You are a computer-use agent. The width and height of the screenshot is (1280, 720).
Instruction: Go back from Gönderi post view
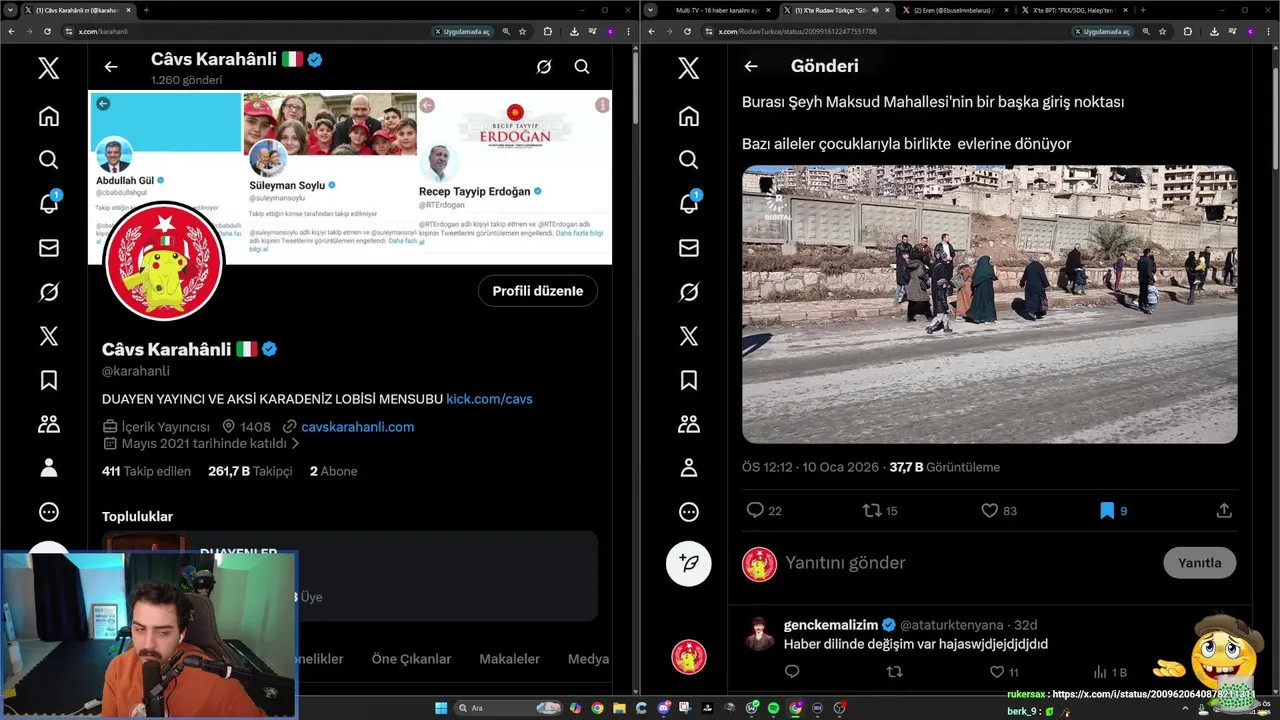click(750, 66)
